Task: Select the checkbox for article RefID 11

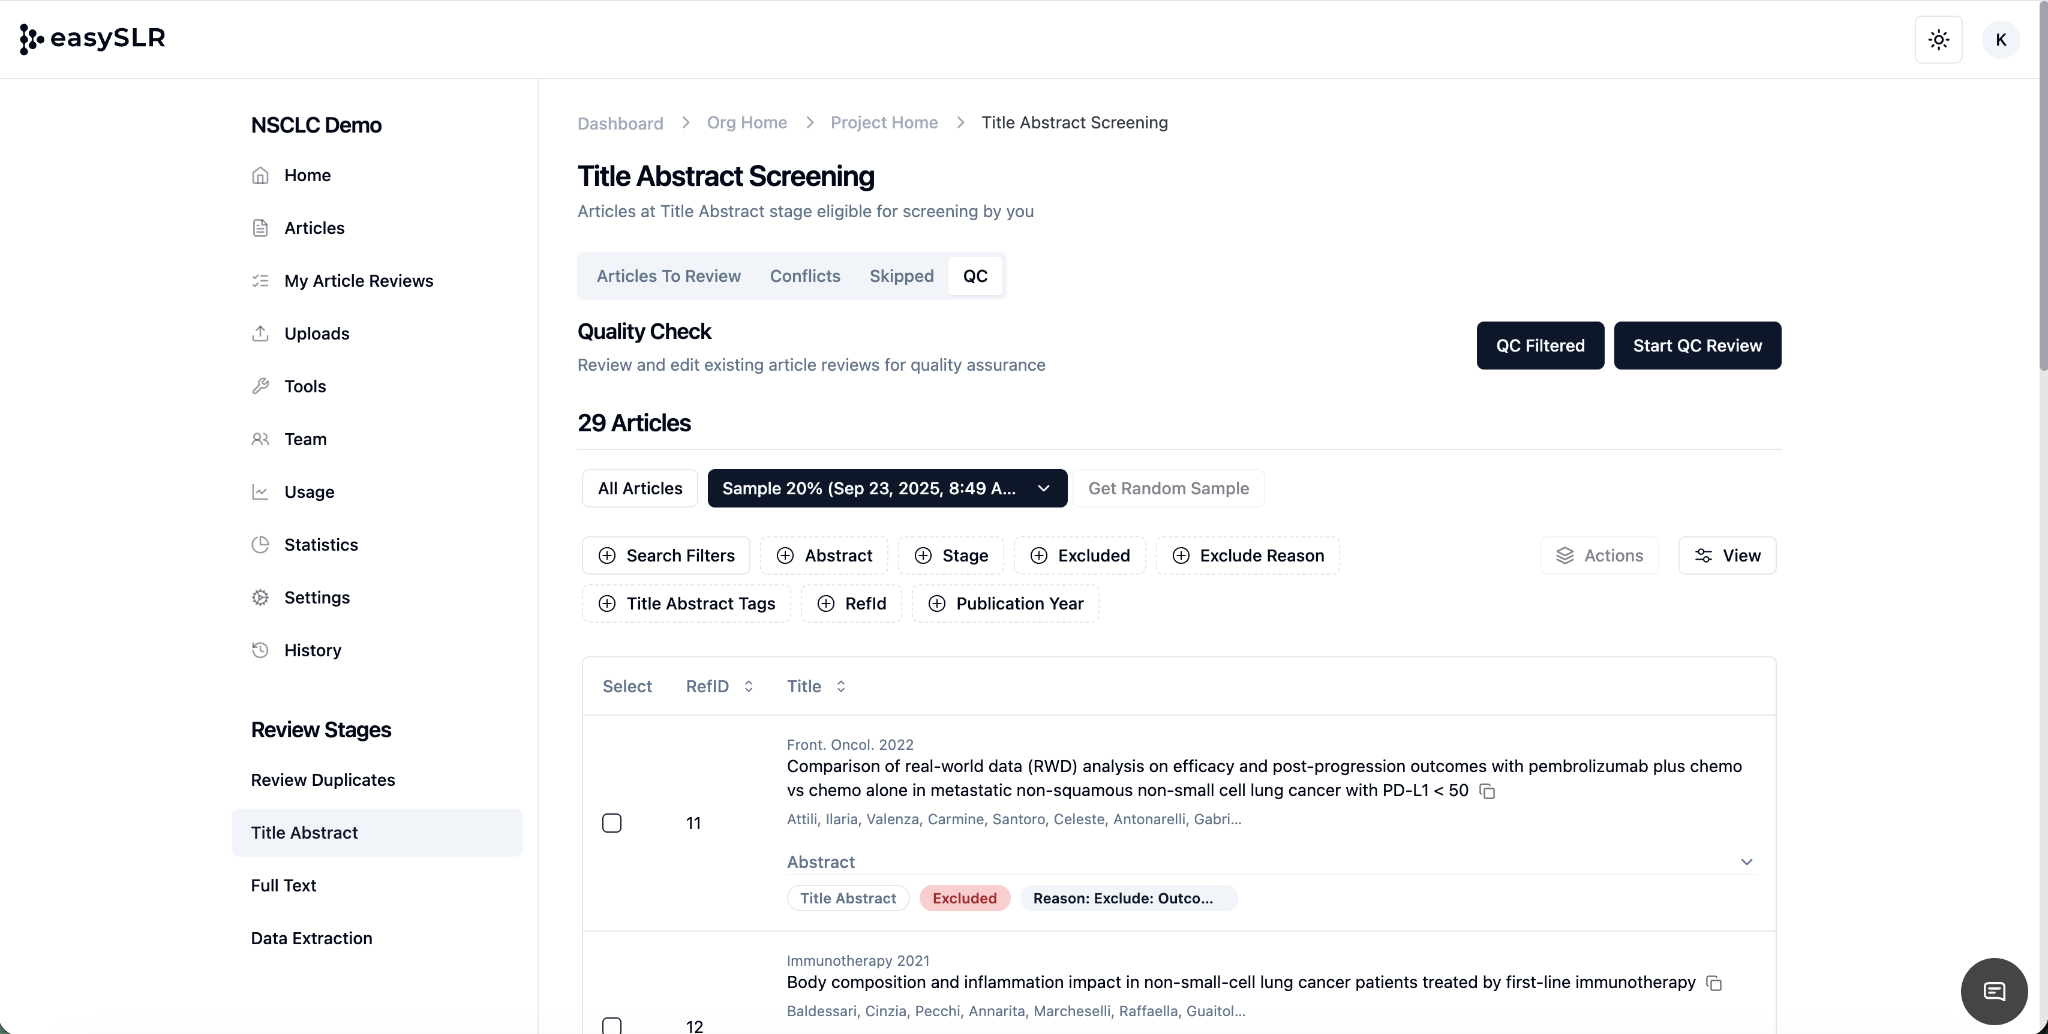Action: tap(612, 823)
